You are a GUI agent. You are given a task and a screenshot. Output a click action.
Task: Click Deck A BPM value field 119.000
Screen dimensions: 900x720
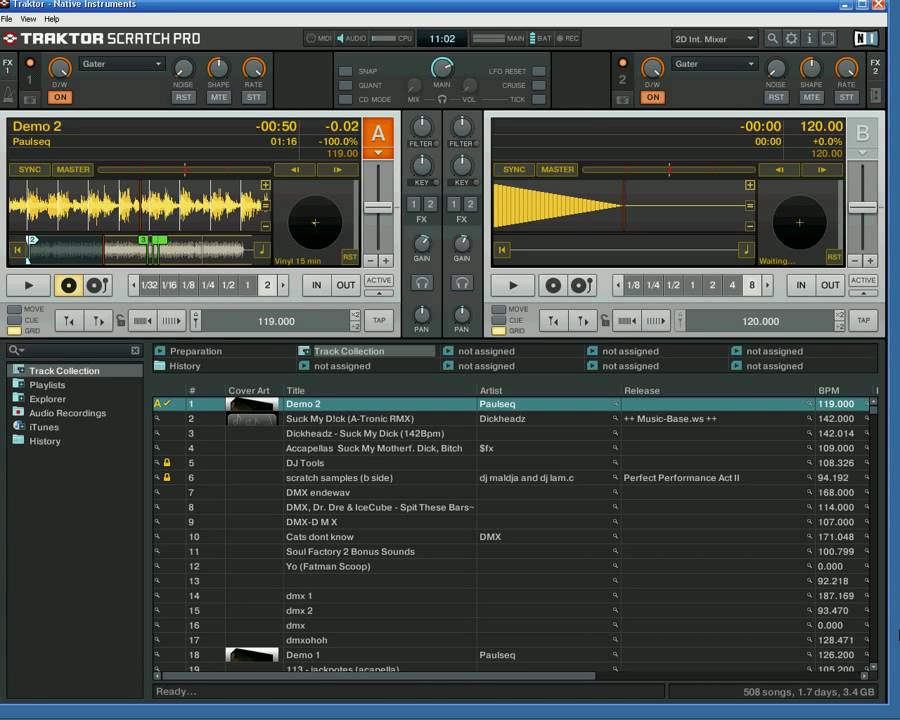click(276, 322)
